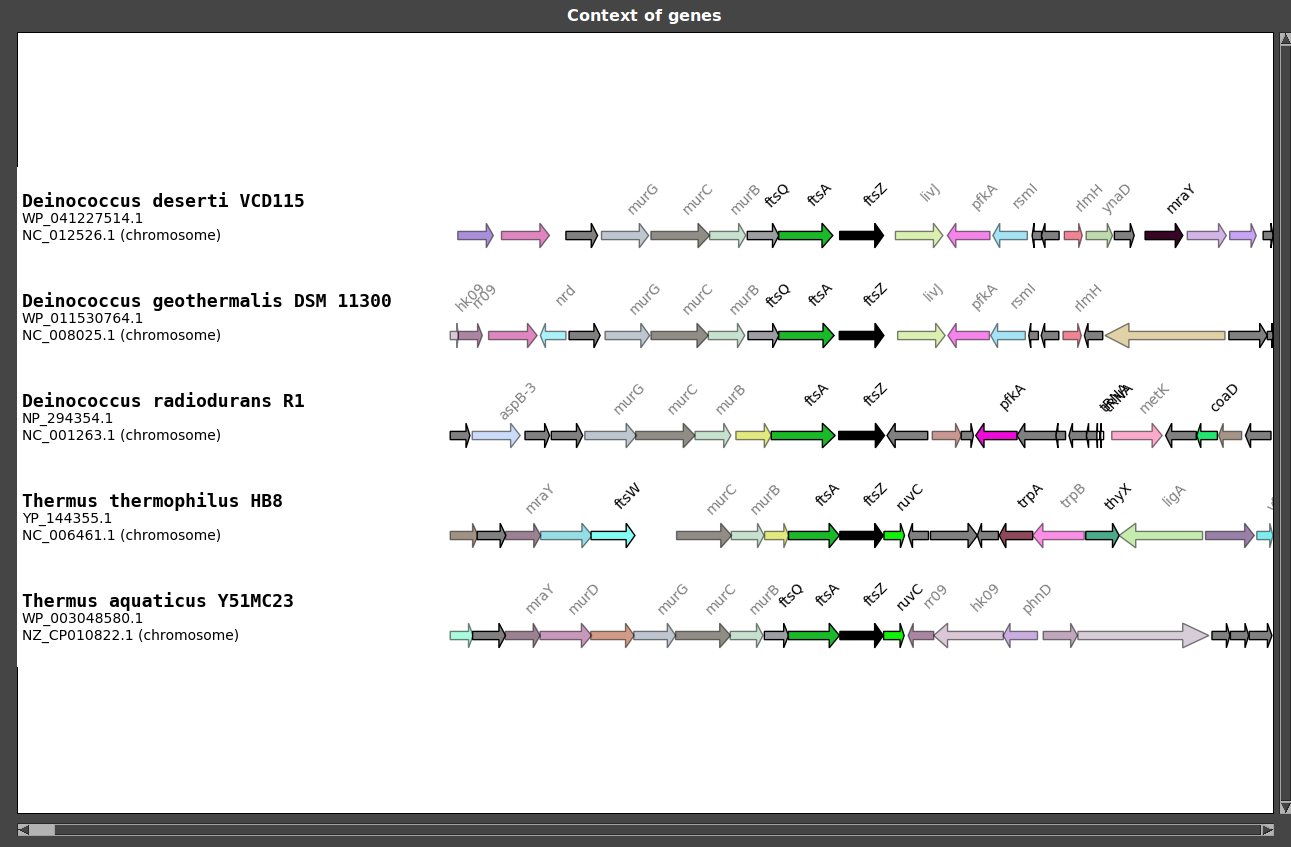Viewport: 1291px width, 847px height.
Task: Click the Deinococcus radiodurans R1 species name
Action: click(x=163, y=401)
